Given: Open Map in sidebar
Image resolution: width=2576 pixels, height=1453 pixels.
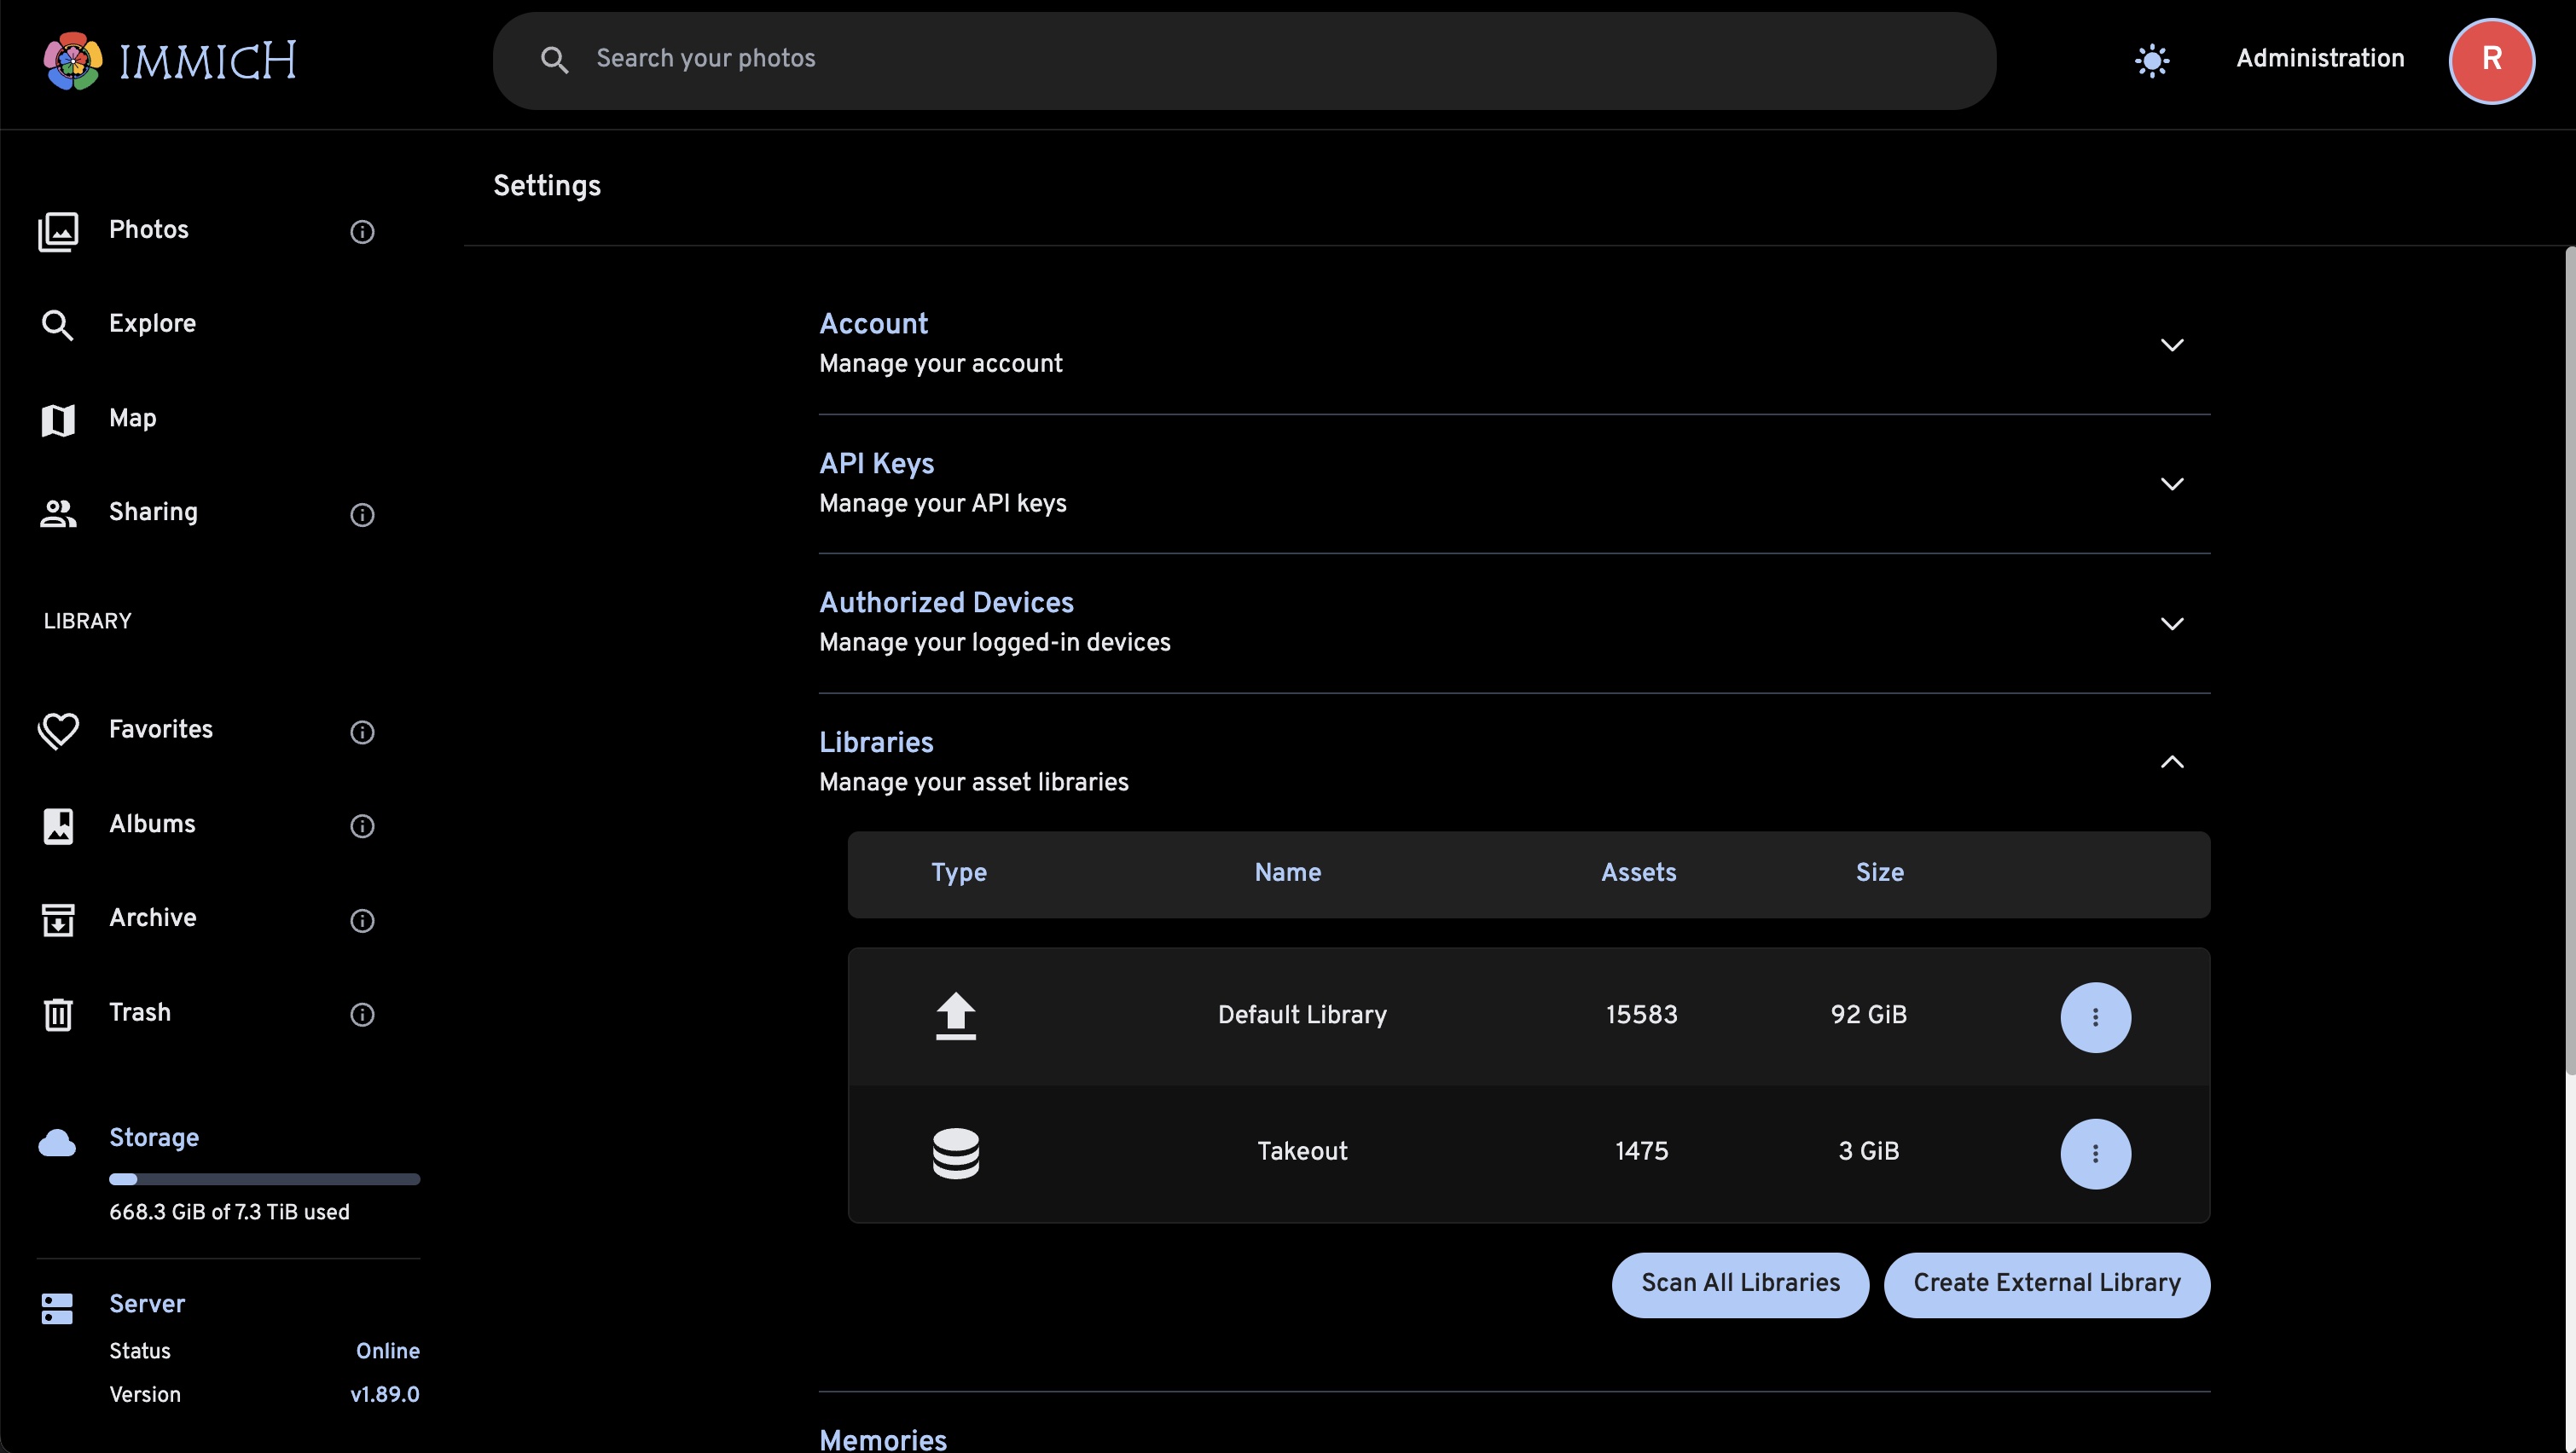Looking at the screenshot, I should click(x=132, y=418).
